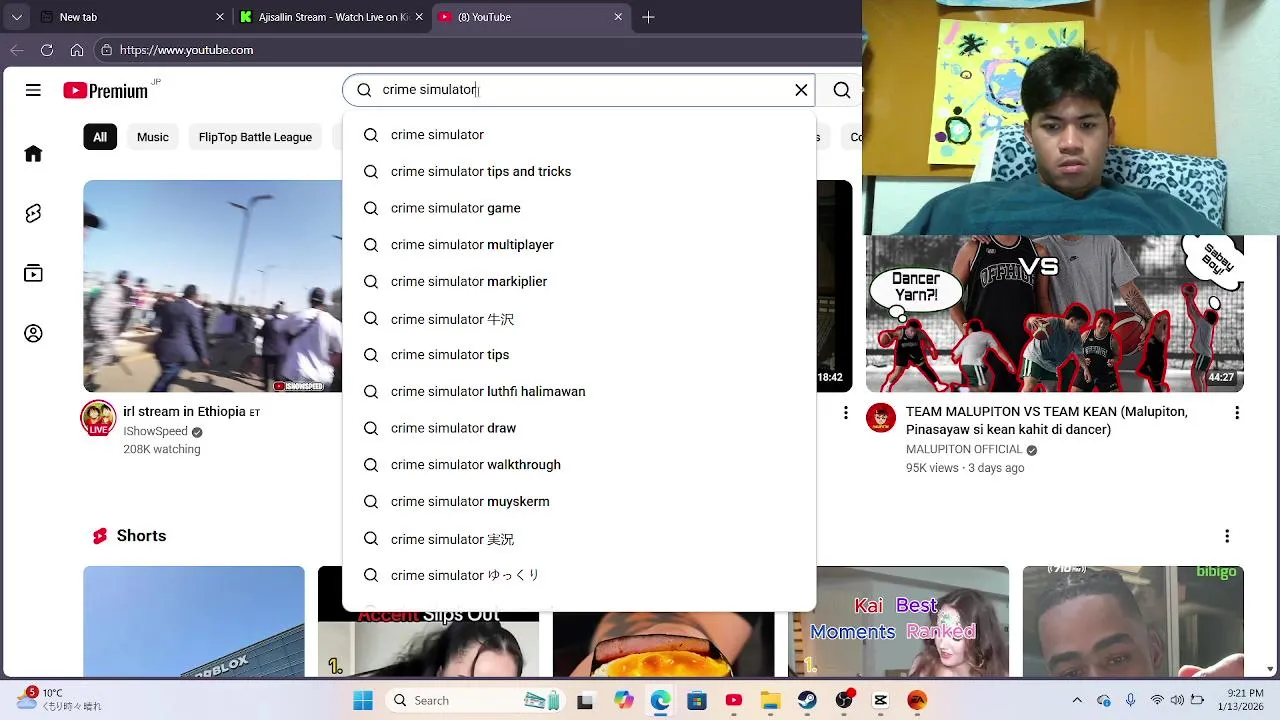Pick 'crime simulator walkthrough' suggestion

coord(579,465)
